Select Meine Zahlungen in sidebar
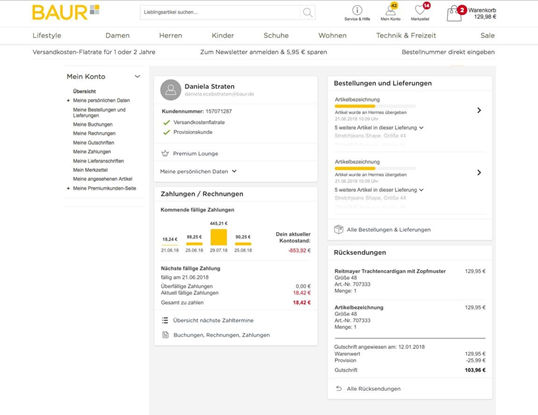Screen dimensions: 538x415 pos(92,152)
